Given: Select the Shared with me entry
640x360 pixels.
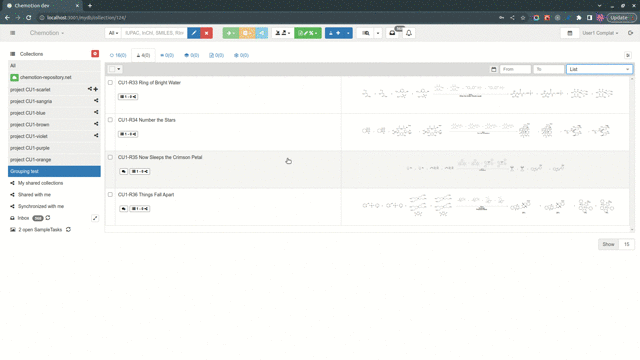Looking at the screenshot, I should 34,195.
